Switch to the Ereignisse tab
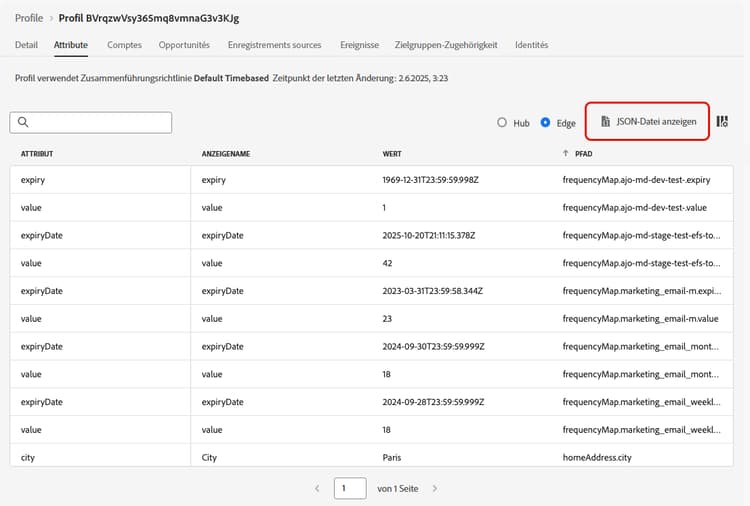This screenshot has width=750, height=506. [x=359, y=45]
